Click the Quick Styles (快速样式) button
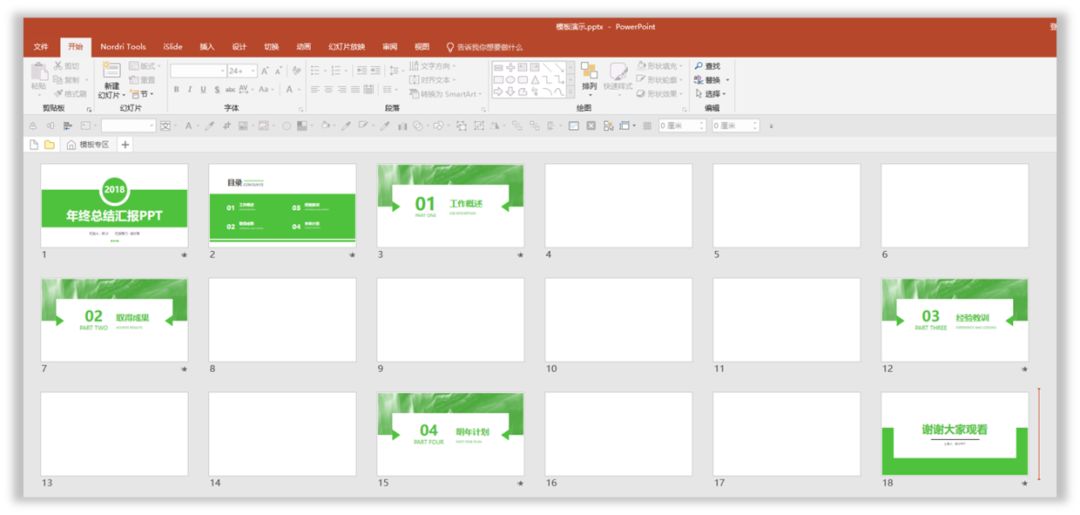 click(x=618, y=78)
